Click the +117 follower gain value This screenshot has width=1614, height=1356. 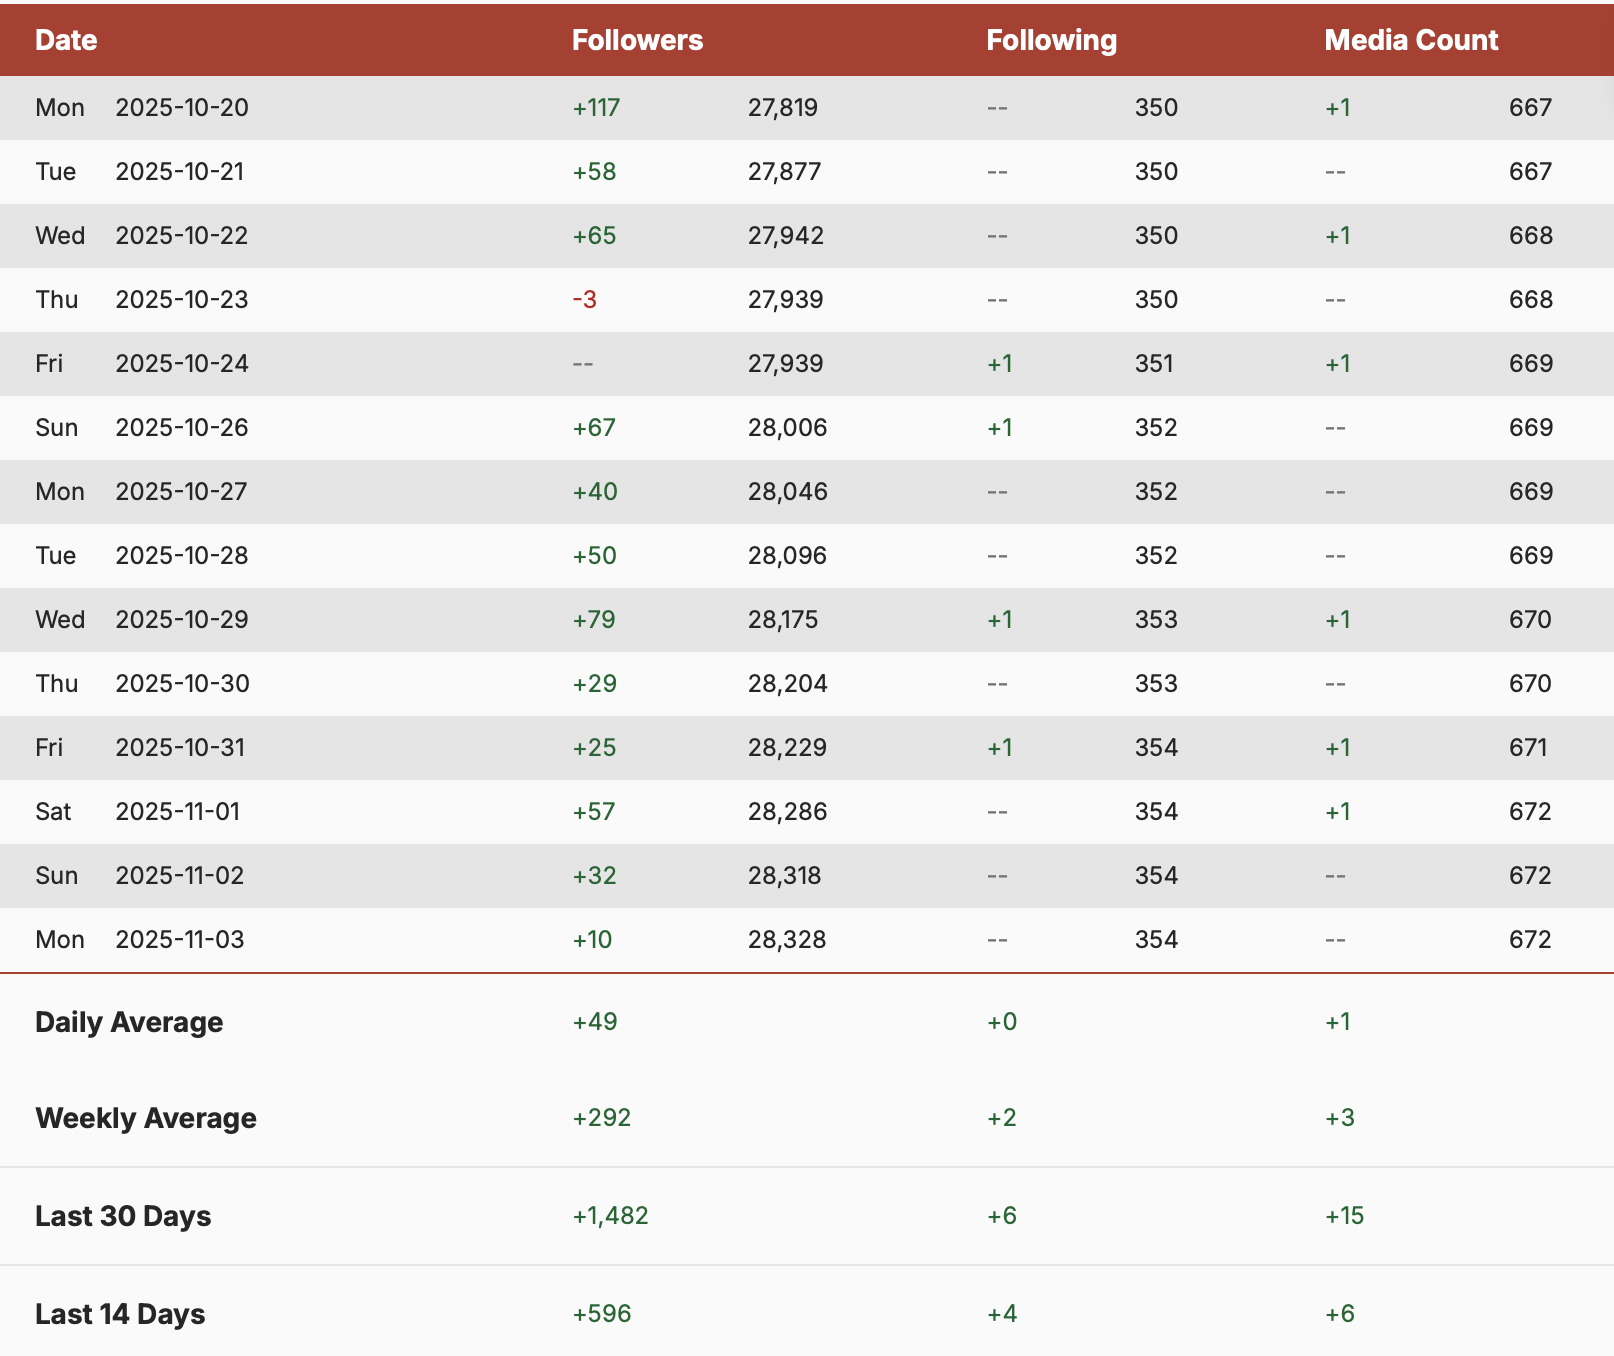point(596,108)
